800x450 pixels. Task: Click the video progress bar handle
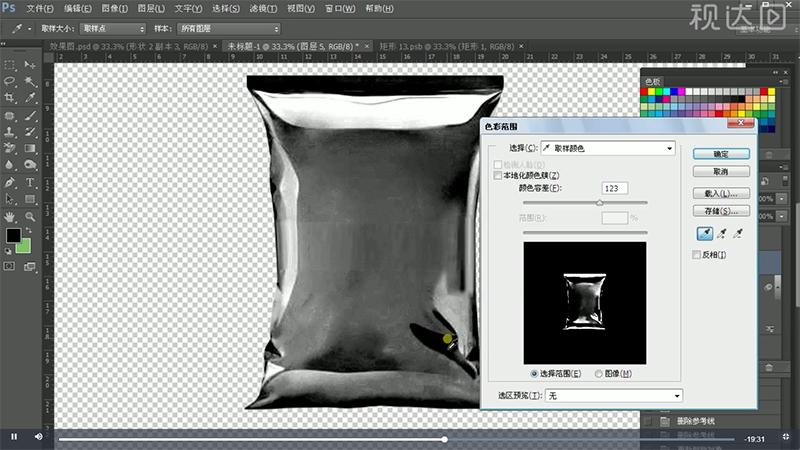pos(444,439)
